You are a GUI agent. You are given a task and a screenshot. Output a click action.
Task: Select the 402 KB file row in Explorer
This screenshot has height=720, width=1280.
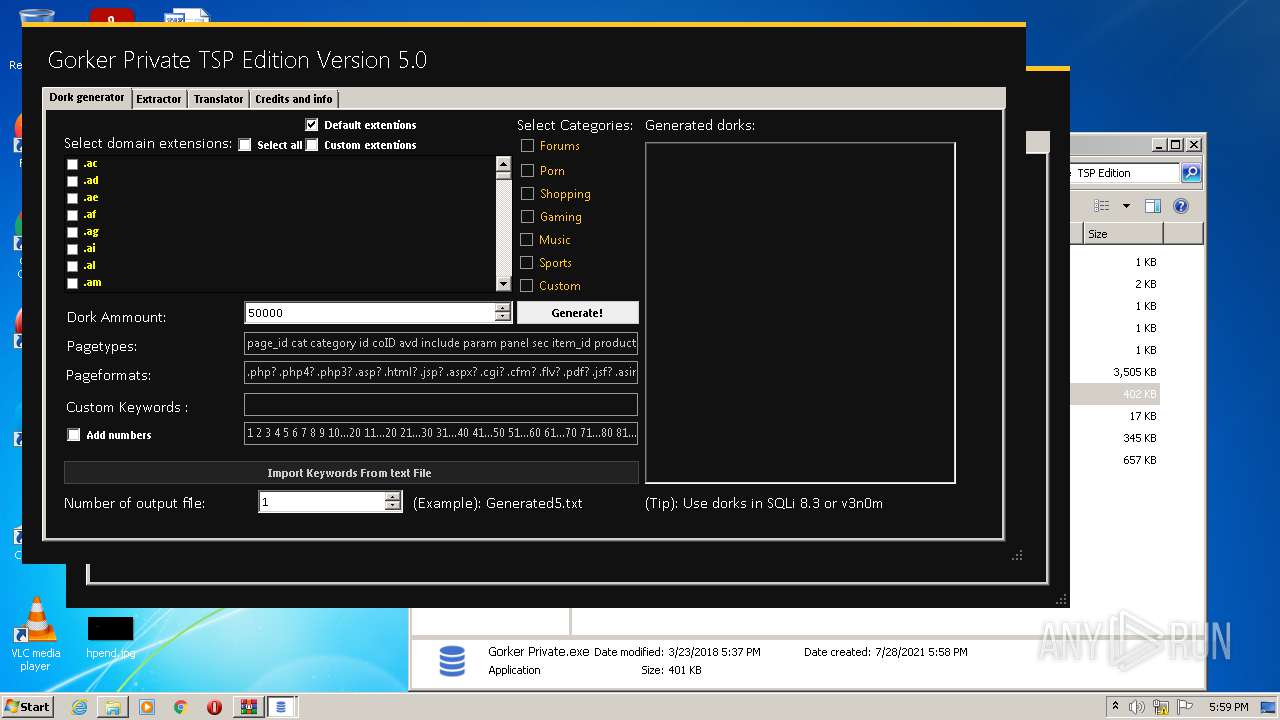1115,394
